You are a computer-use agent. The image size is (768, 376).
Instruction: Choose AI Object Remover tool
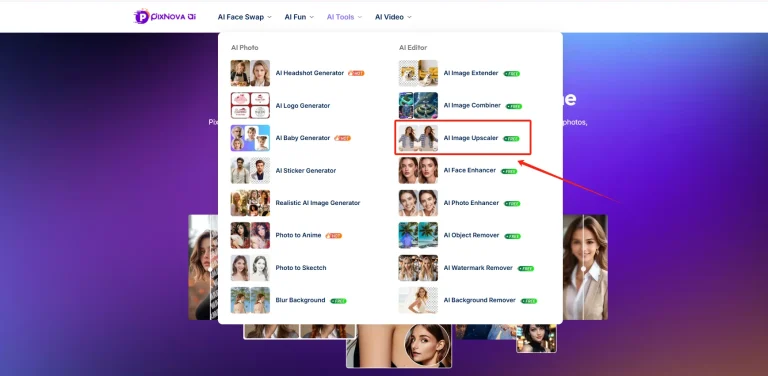471,235
